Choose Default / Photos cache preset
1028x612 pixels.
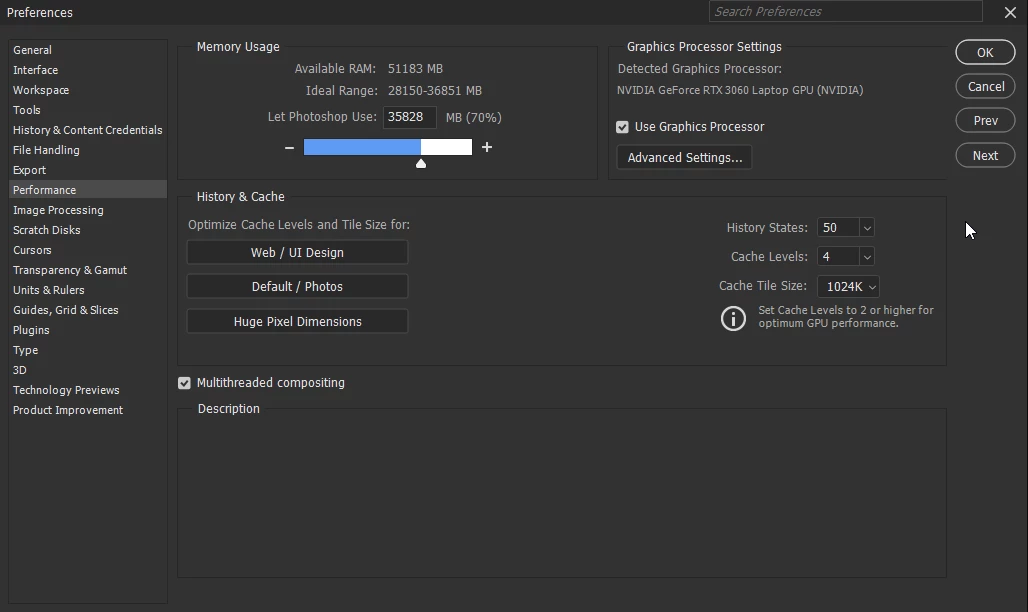click(x=297, y=287)
